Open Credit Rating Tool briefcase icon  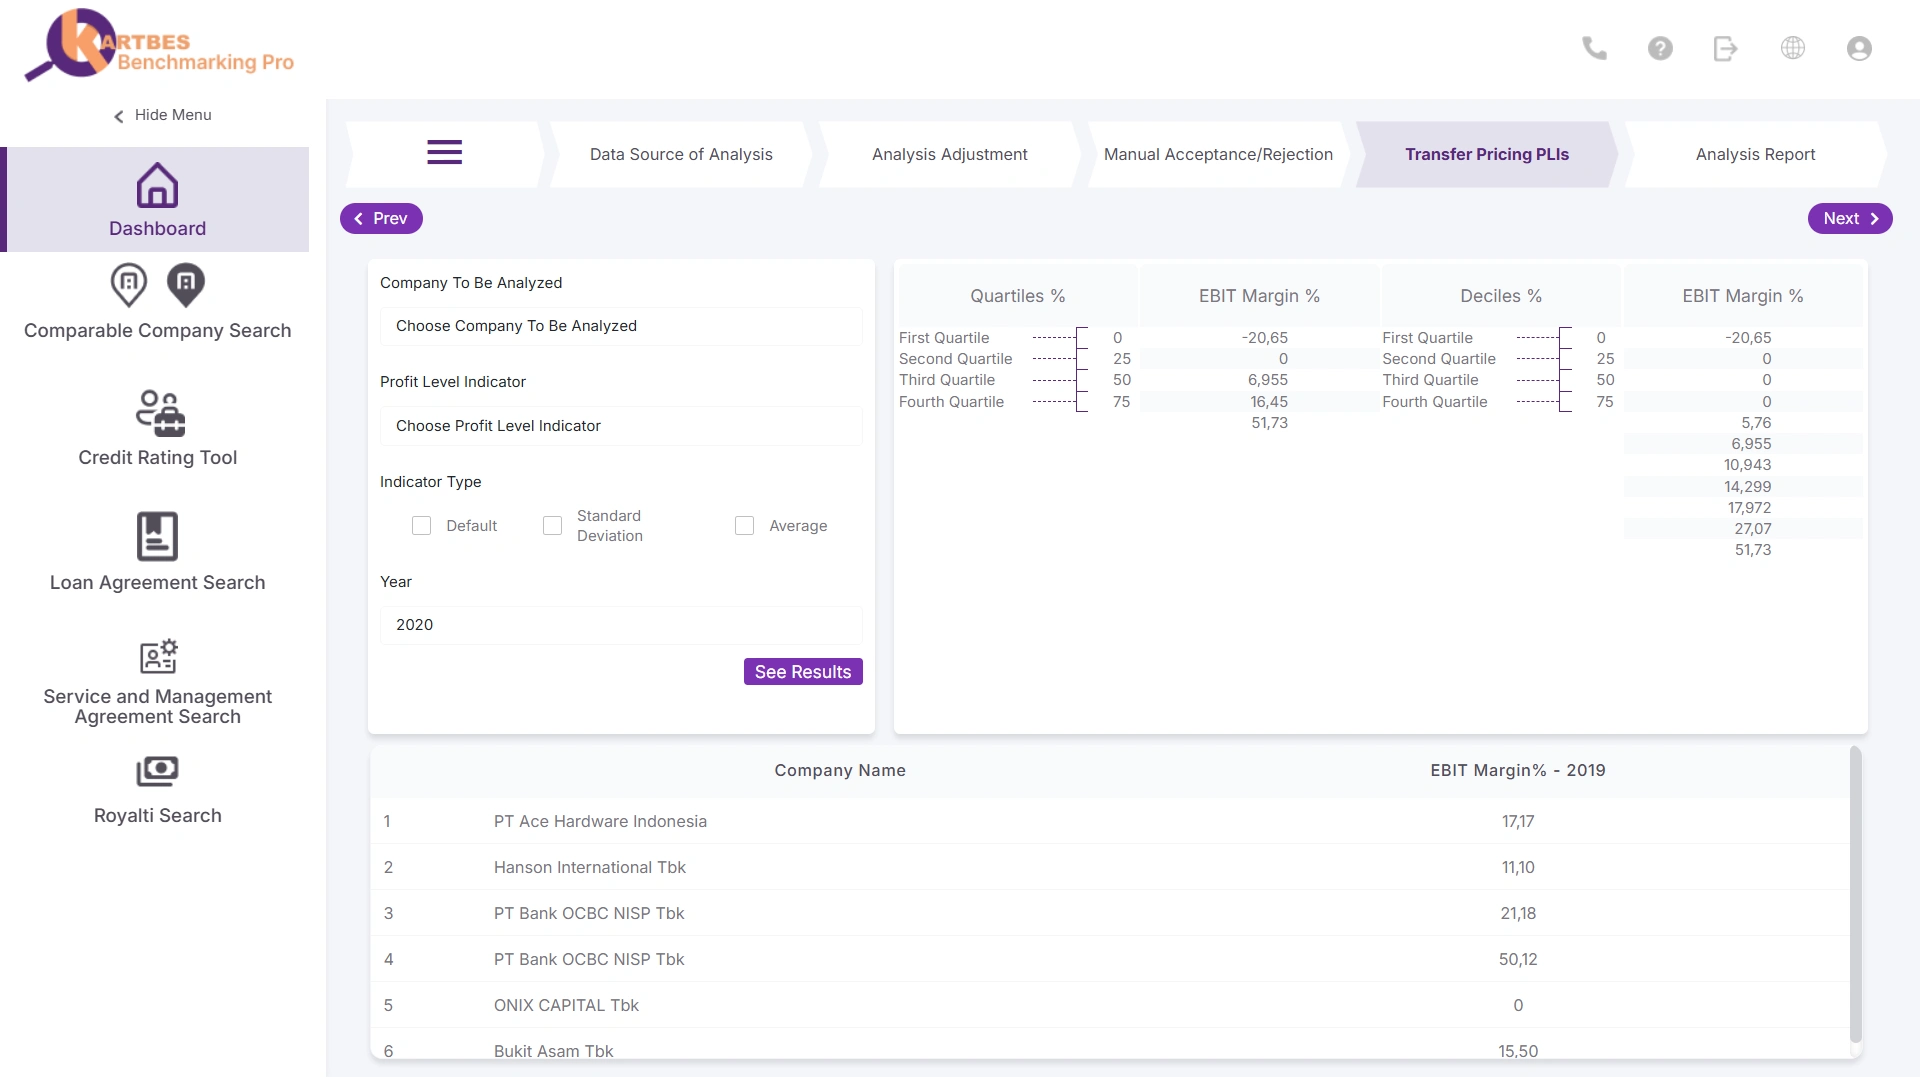[160, 413]
